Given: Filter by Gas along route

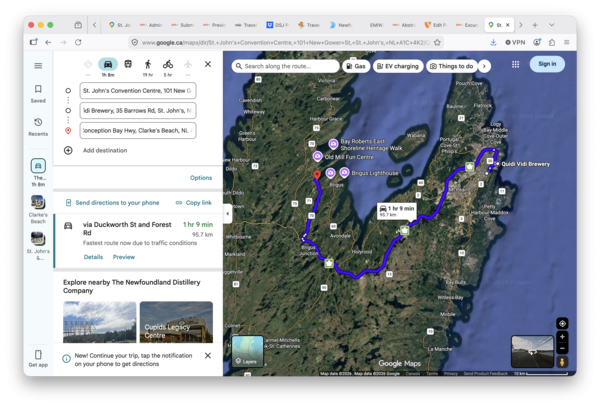Looking at the screenshot, I should click(356, 66).
